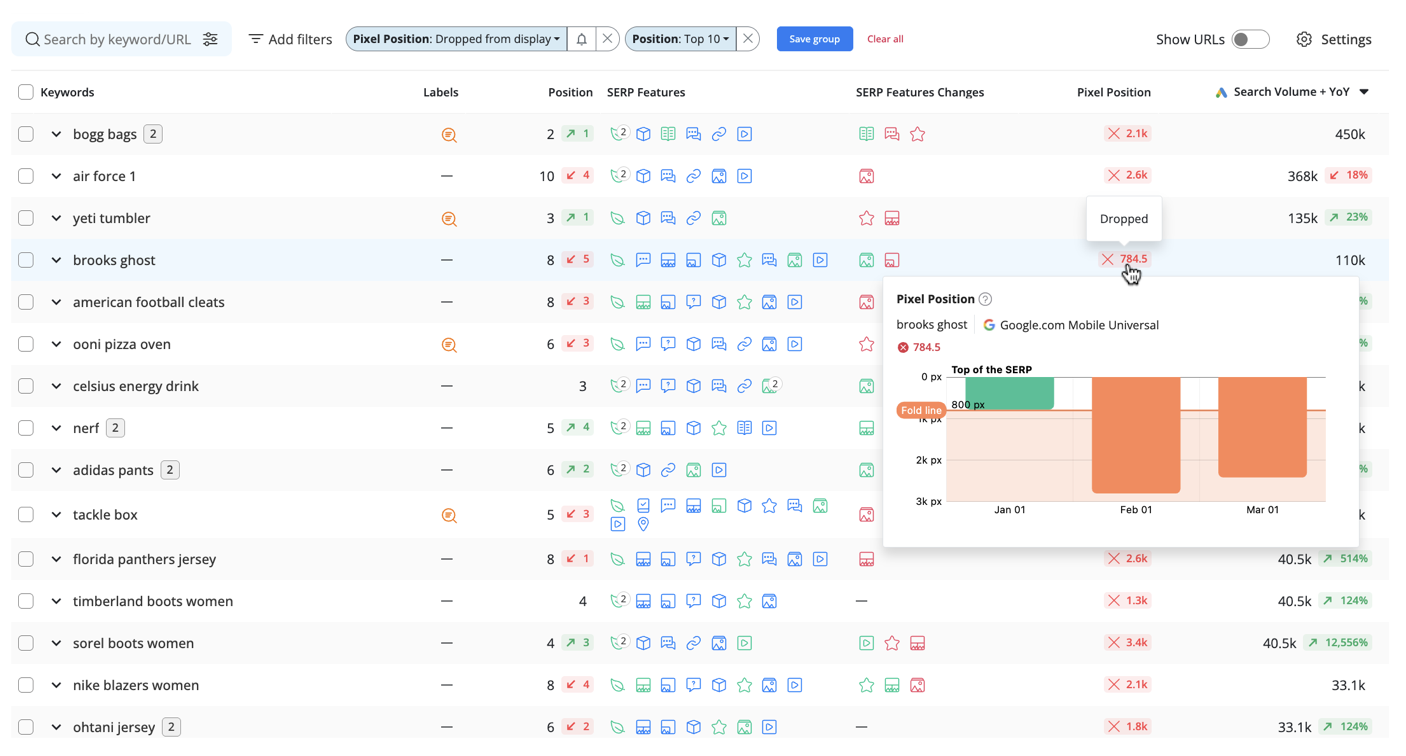The width and height of the screenshot is (1406, 756).
Task: Select checkbox for timberland boots women
Action: (x=26, y=601)
